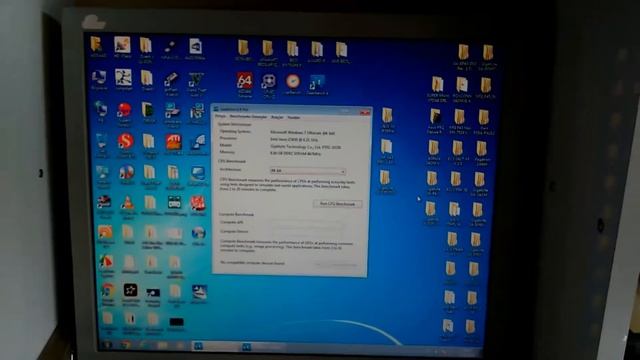Open the orange clock checkmark desktop icon
Screen dimensions: 640x360
[x=293, y=82]
